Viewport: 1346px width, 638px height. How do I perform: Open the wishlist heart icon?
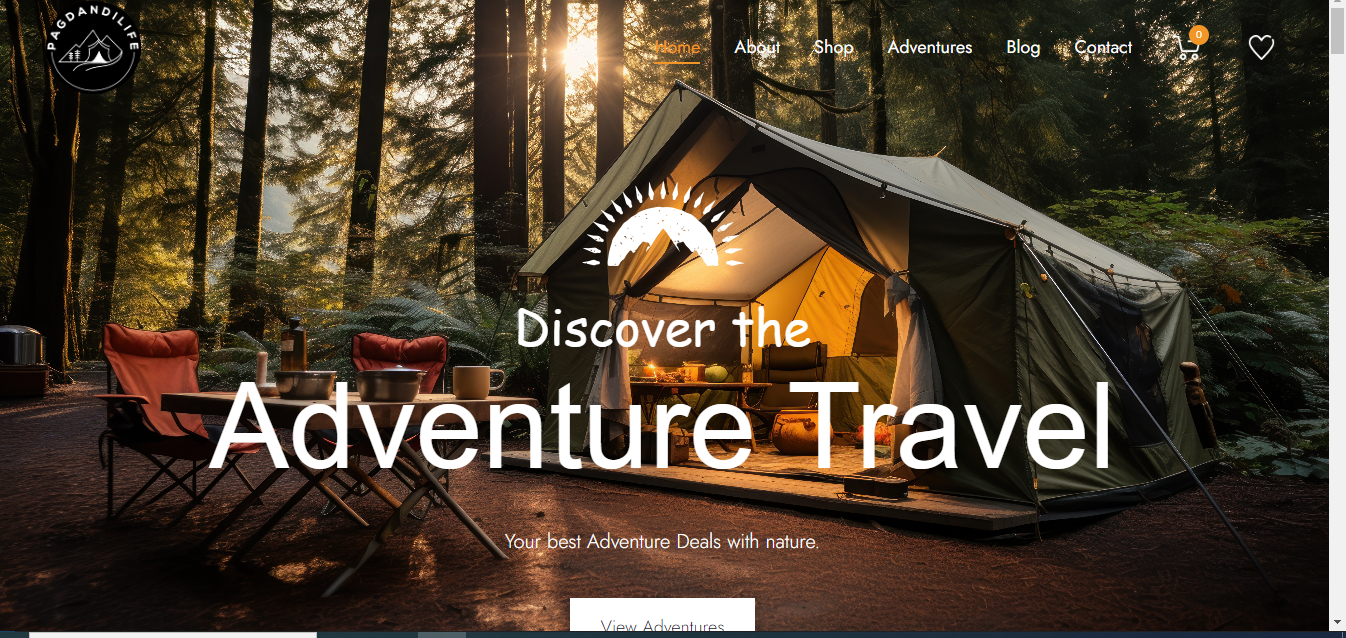[1261, 47]
